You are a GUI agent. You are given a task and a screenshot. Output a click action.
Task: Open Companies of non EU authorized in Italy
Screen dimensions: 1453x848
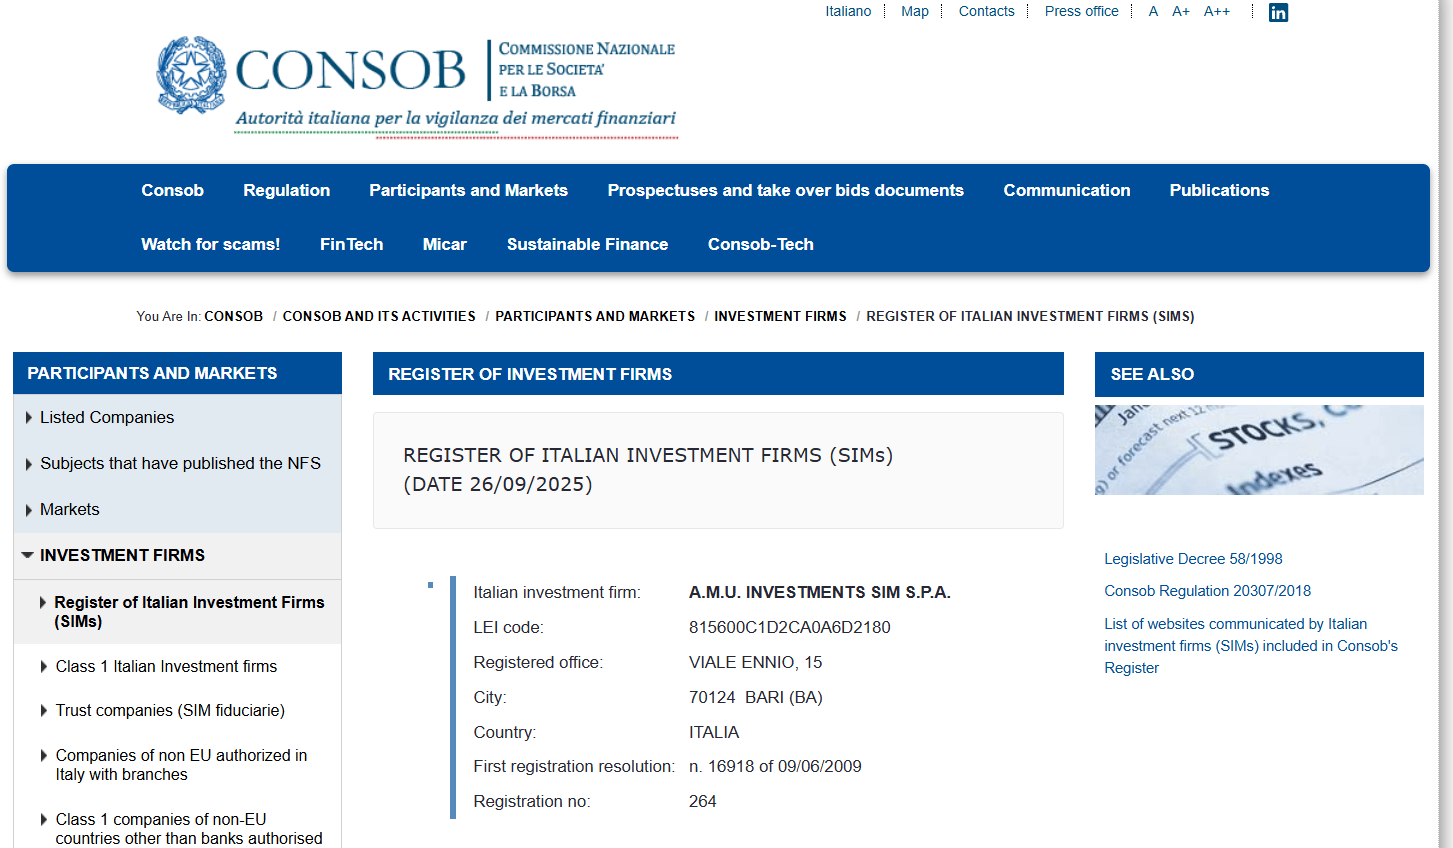point(181,765)
